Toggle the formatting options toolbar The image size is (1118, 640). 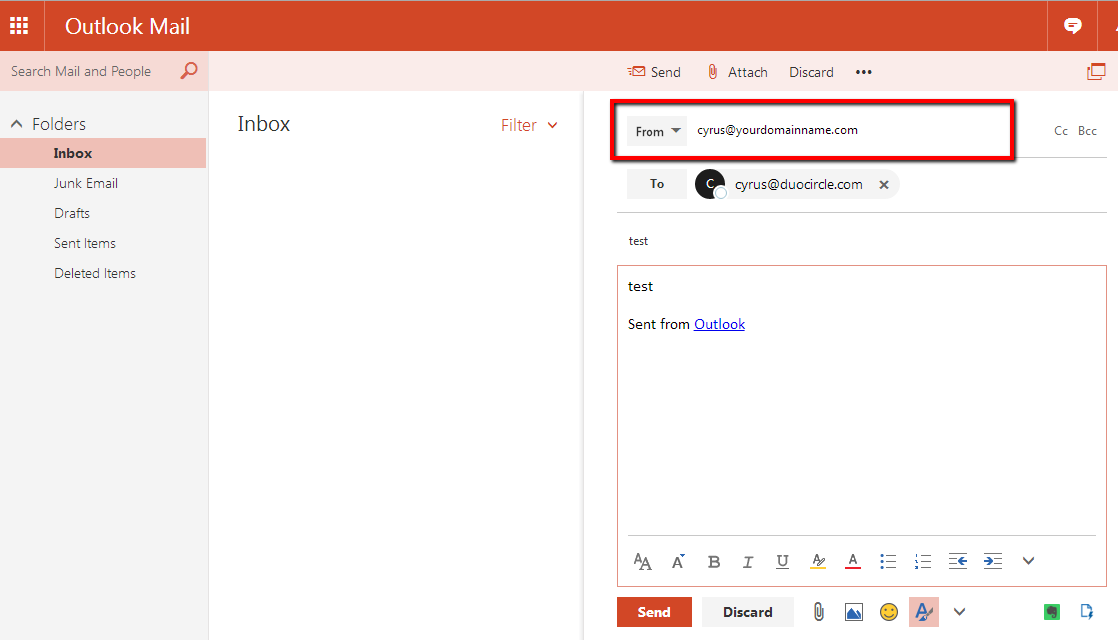click(923, 612)
